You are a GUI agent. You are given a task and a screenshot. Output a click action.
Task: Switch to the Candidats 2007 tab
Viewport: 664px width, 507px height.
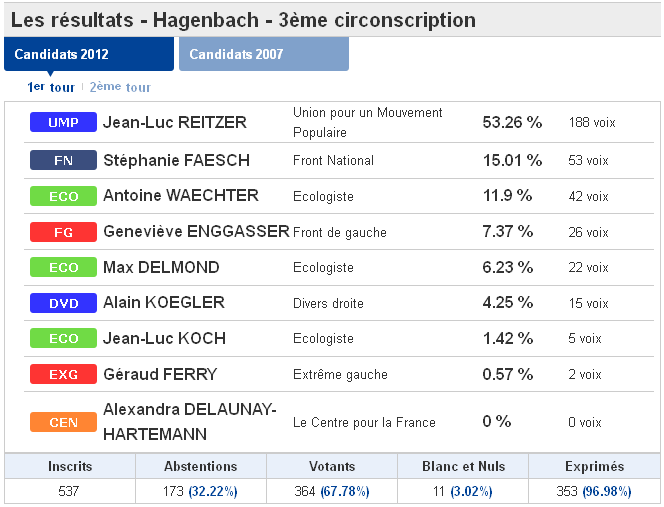tap(264, 54)
